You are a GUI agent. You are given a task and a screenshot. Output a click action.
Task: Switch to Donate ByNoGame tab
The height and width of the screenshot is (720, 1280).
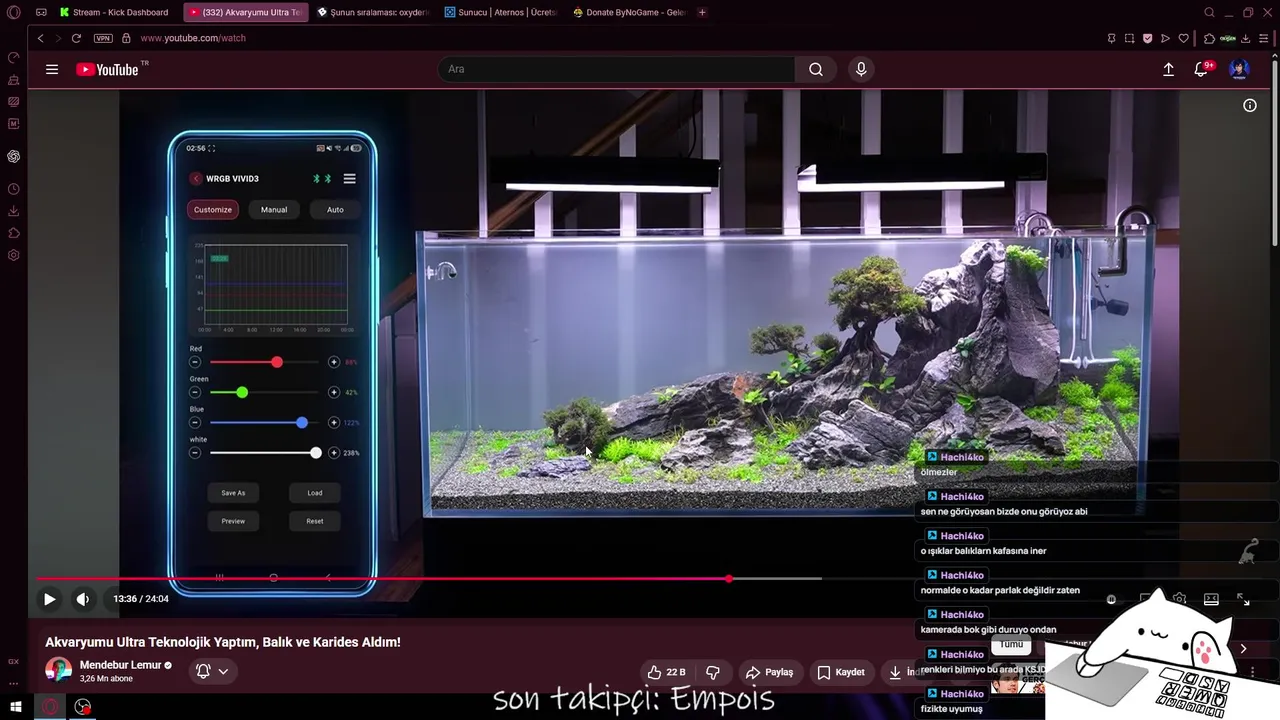point(629,12)
